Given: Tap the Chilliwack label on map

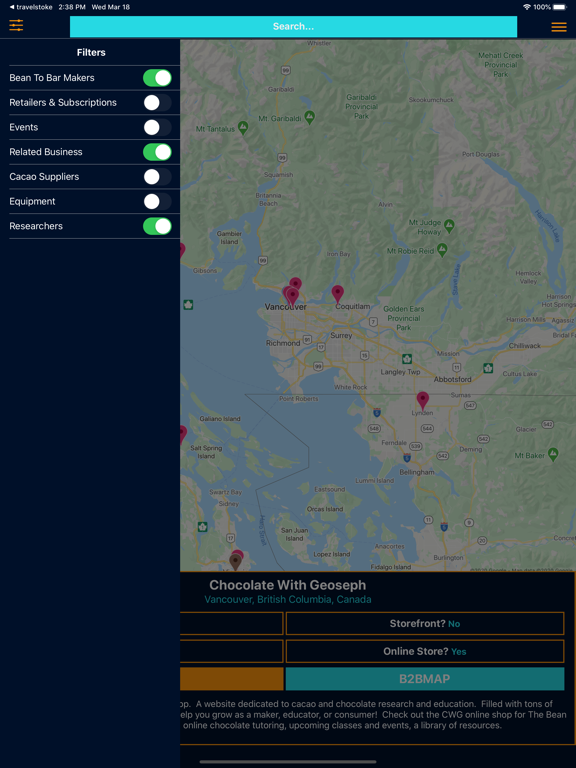Looking at the screenshot, I should click(524, 345).
